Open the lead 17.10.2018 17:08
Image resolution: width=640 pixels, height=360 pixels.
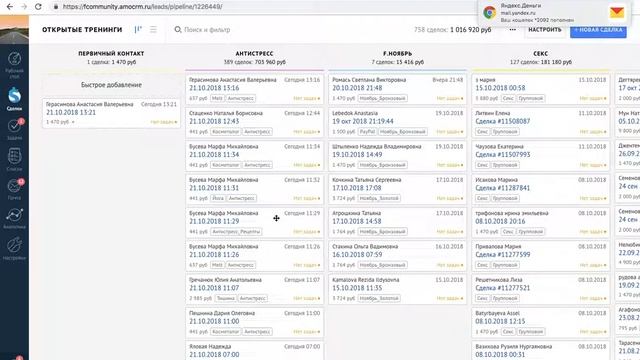(357, 188)
